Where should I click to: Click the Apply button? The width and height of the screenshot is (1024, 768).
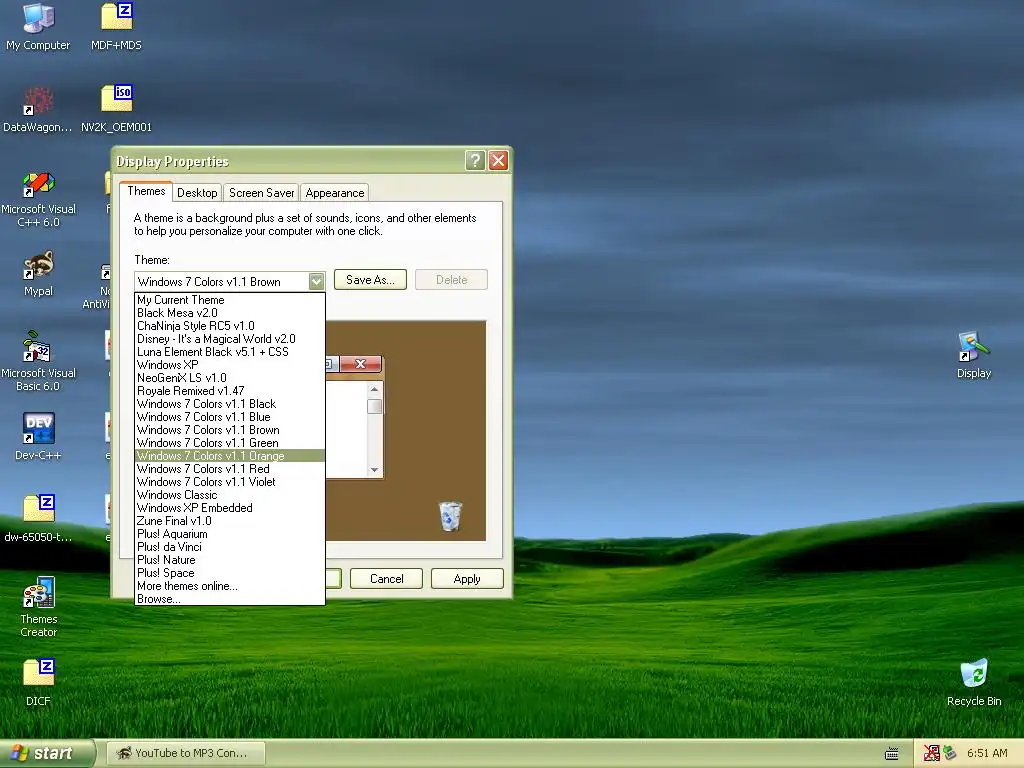tap(467, 579)
